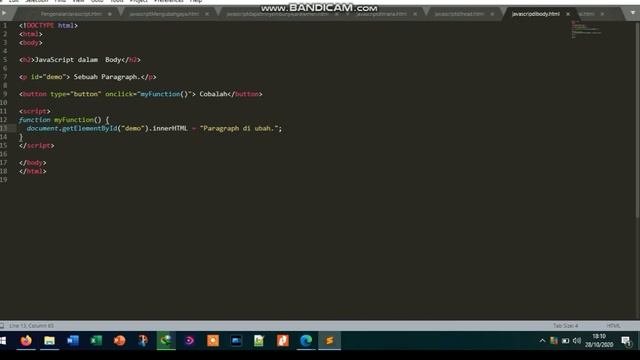The image size is (640, 360).
Task: Launch Microsoft Excel from the taskbar
Action: [96, 340]
